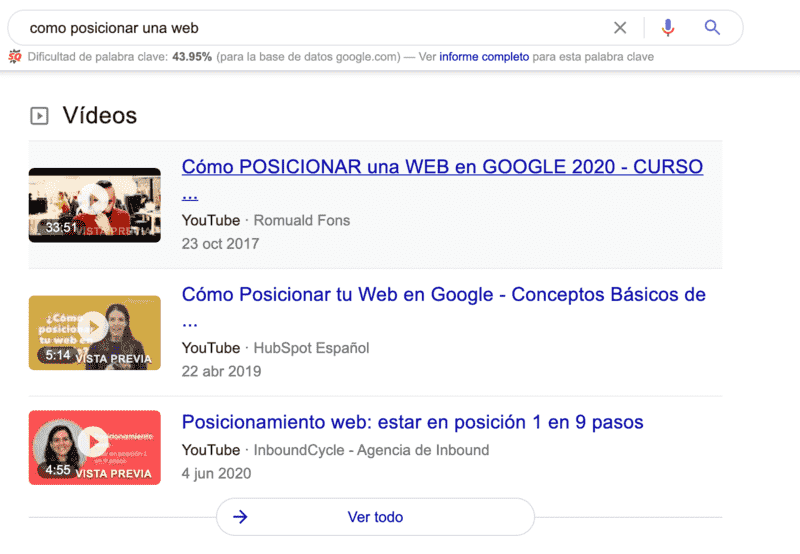The image size is (800, 554).
Task: Click the SEOquake logo icon
Action: [15, 57]
